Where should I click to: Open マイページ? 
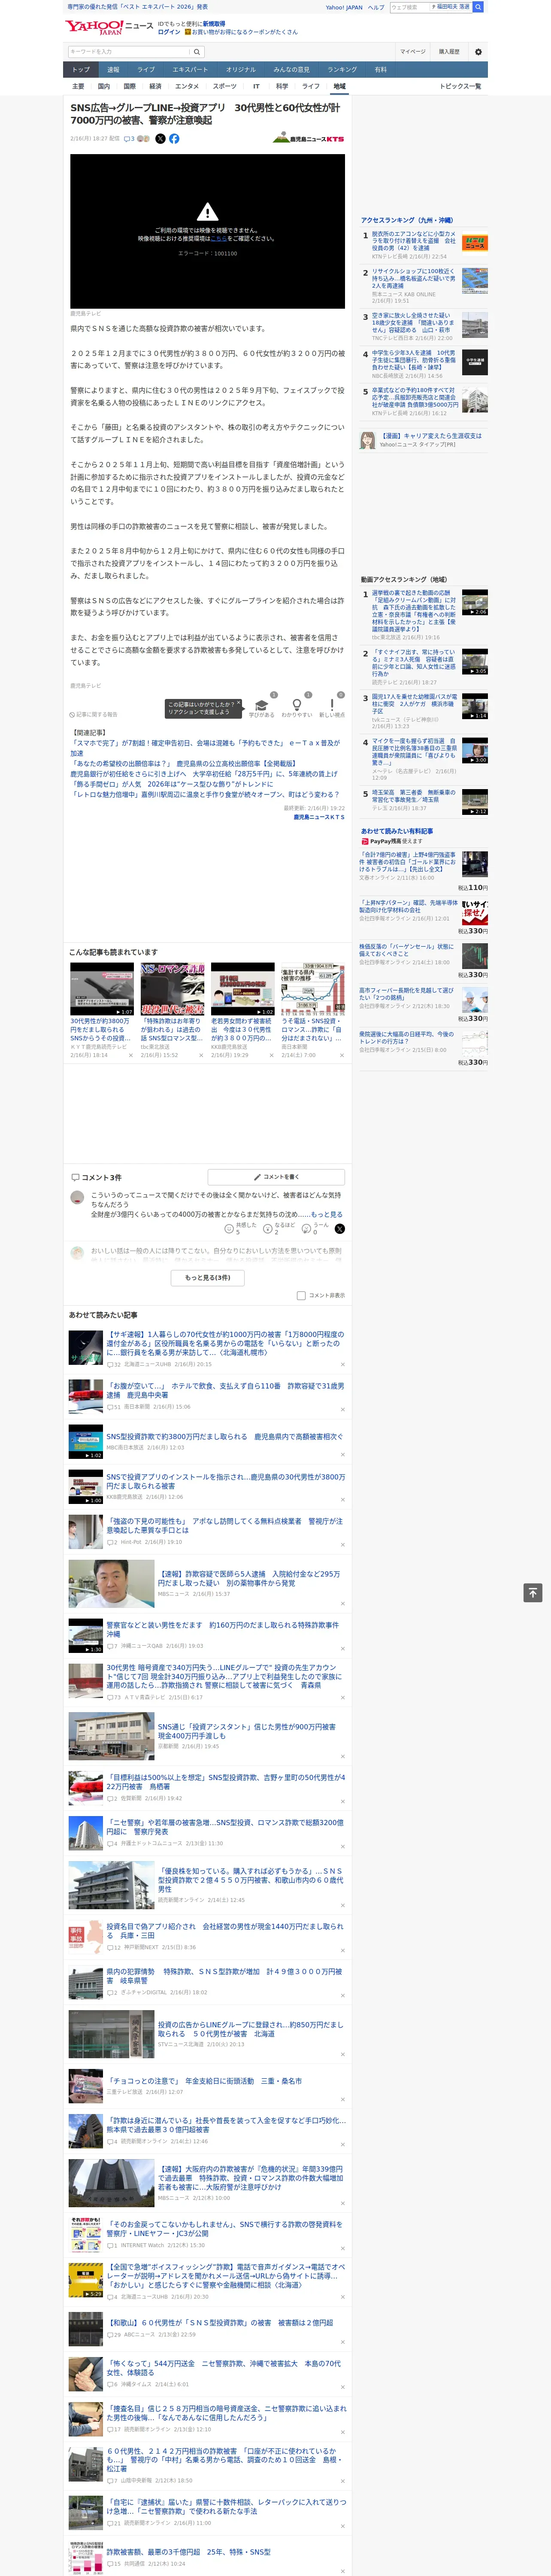[x=413, y=52]
